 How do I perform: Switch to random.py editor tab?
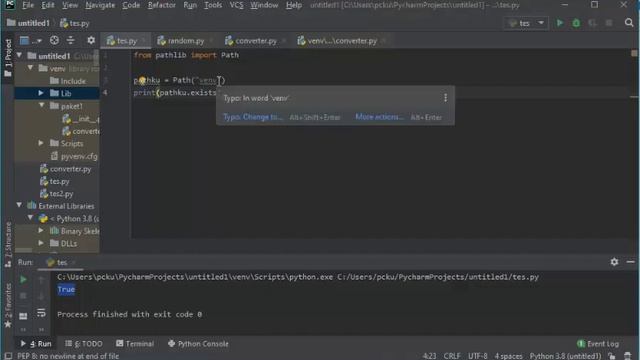pos(185,41)
